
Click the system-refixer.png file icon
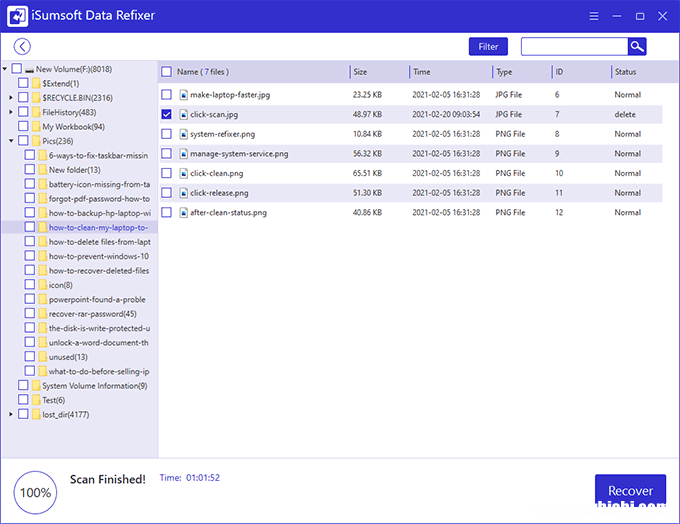coord(183,134)
